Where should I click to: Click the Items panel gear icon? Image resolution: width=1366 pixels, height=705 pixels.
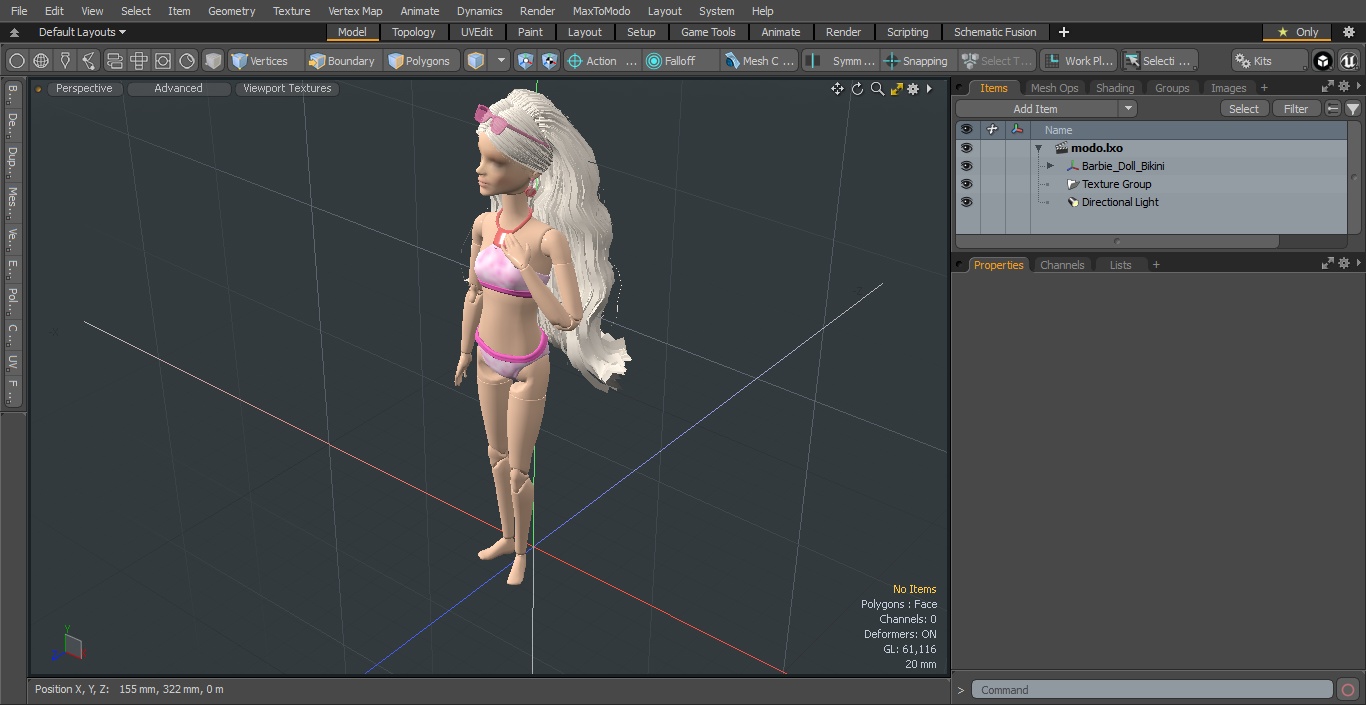(1344, 87)
